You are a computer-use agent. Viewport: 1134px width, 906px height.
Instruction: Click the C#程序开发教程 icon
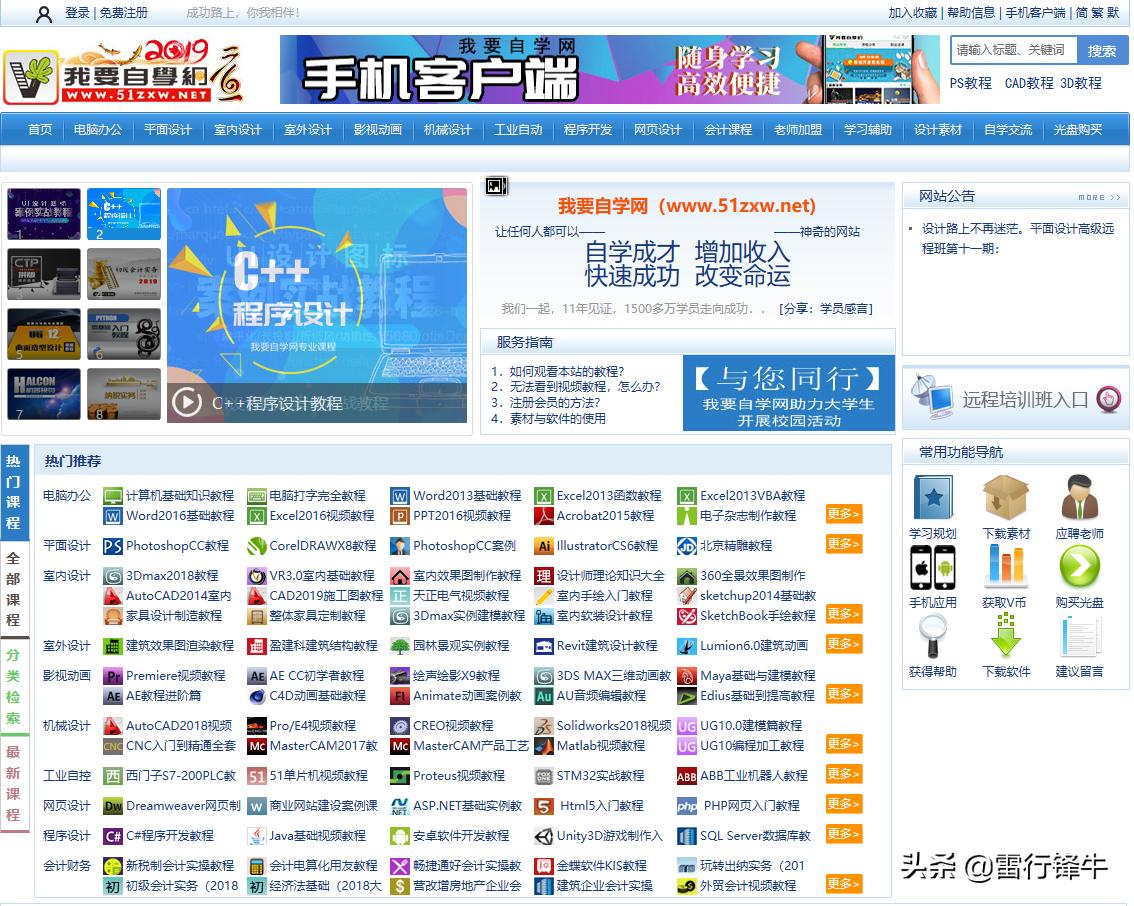click(x=112, y=837)
